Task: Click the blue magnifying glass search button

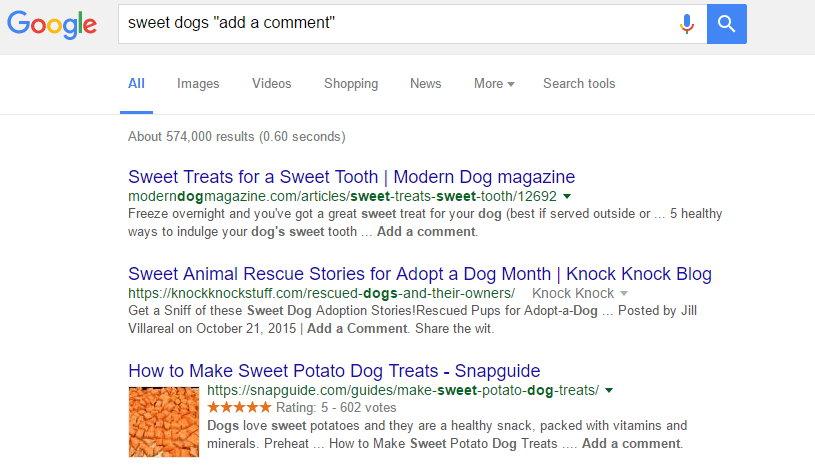Action: coord(727,24)
